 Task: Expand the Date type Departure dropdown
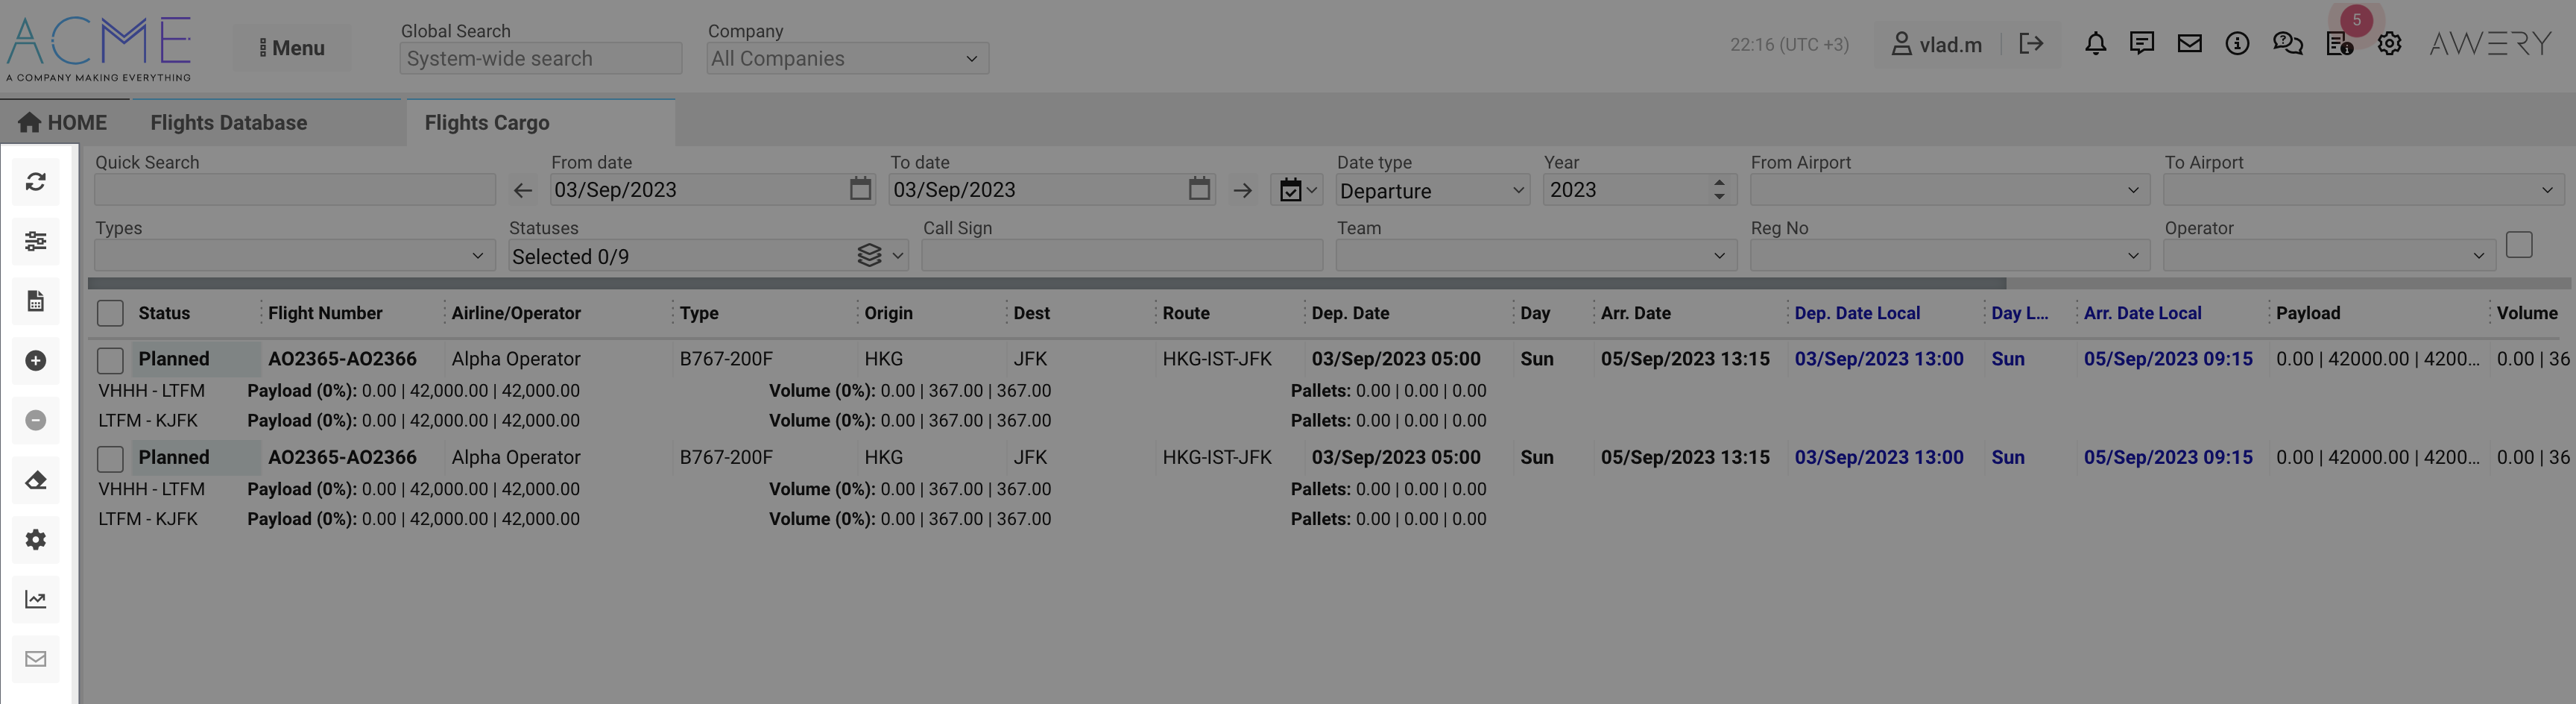pyautogui.click(x=1432, y=190)
